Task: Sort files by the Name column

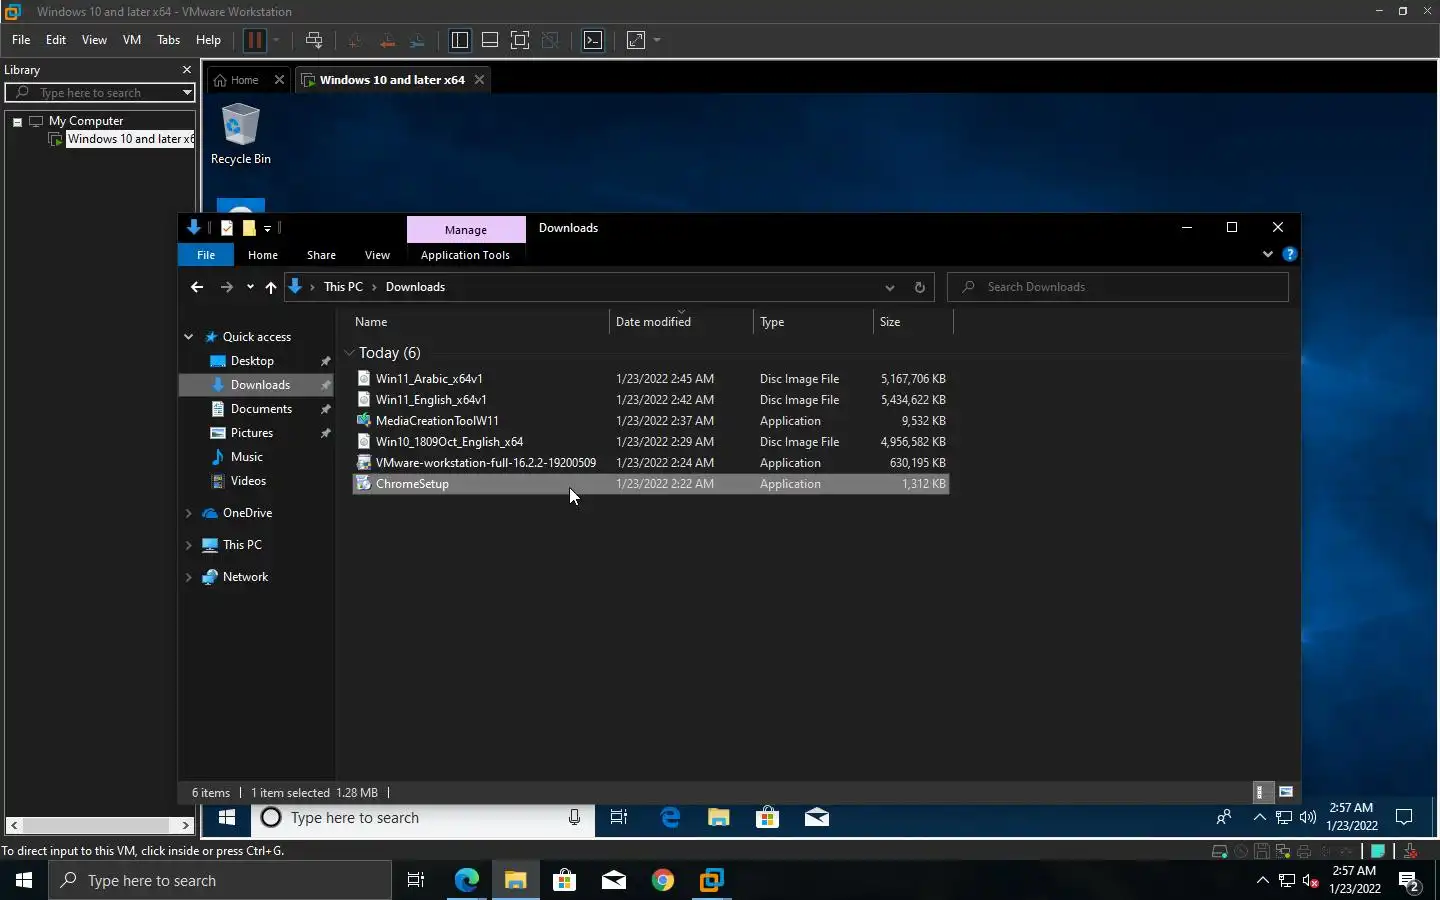Action: (x=480, y=322)
